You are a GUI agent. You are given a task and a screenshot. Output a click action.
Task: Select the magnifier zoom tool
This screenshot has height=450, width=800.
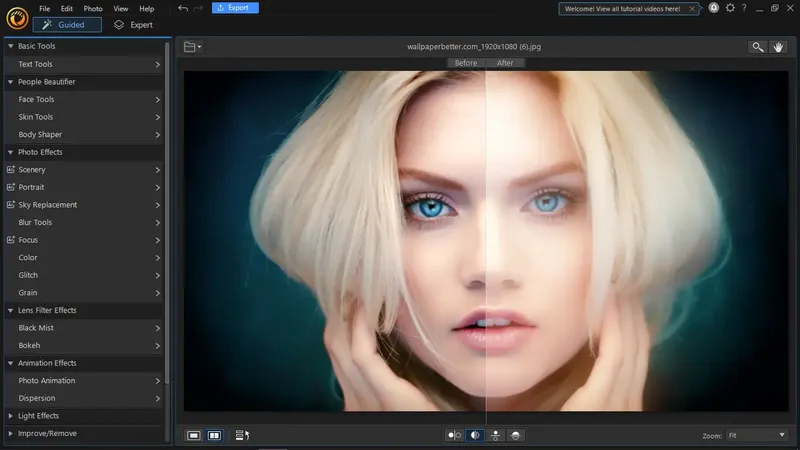759,47
